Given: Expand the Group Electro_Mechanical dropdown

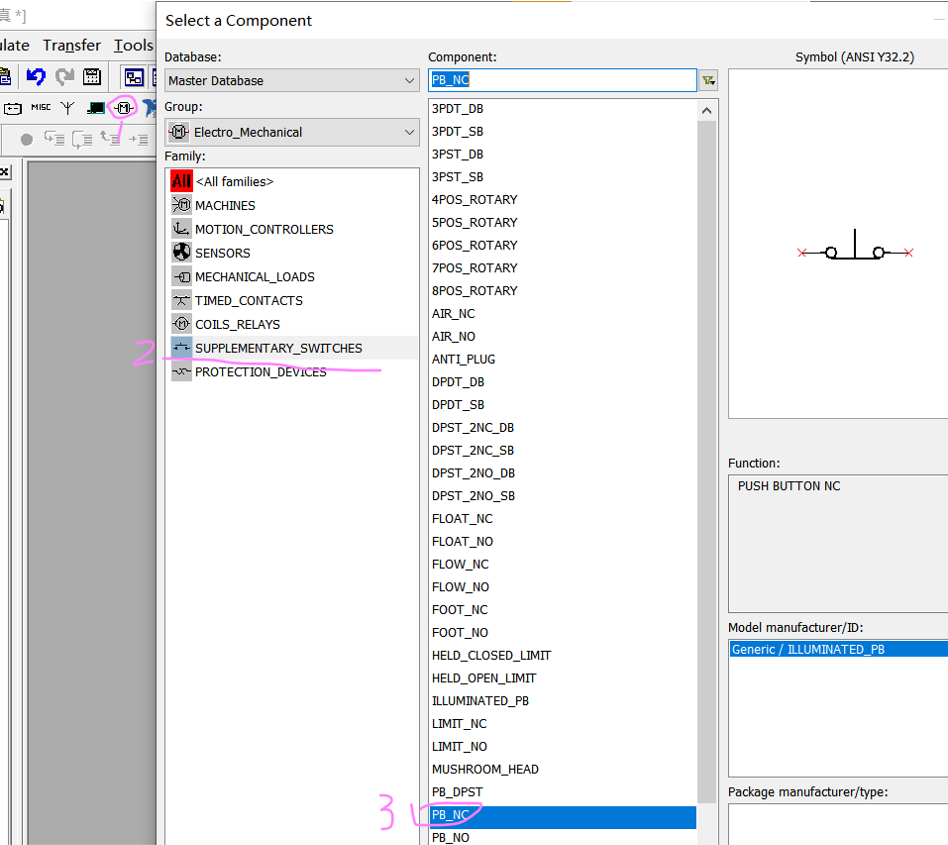Looking at the screenshot, I should pos(291,132).
